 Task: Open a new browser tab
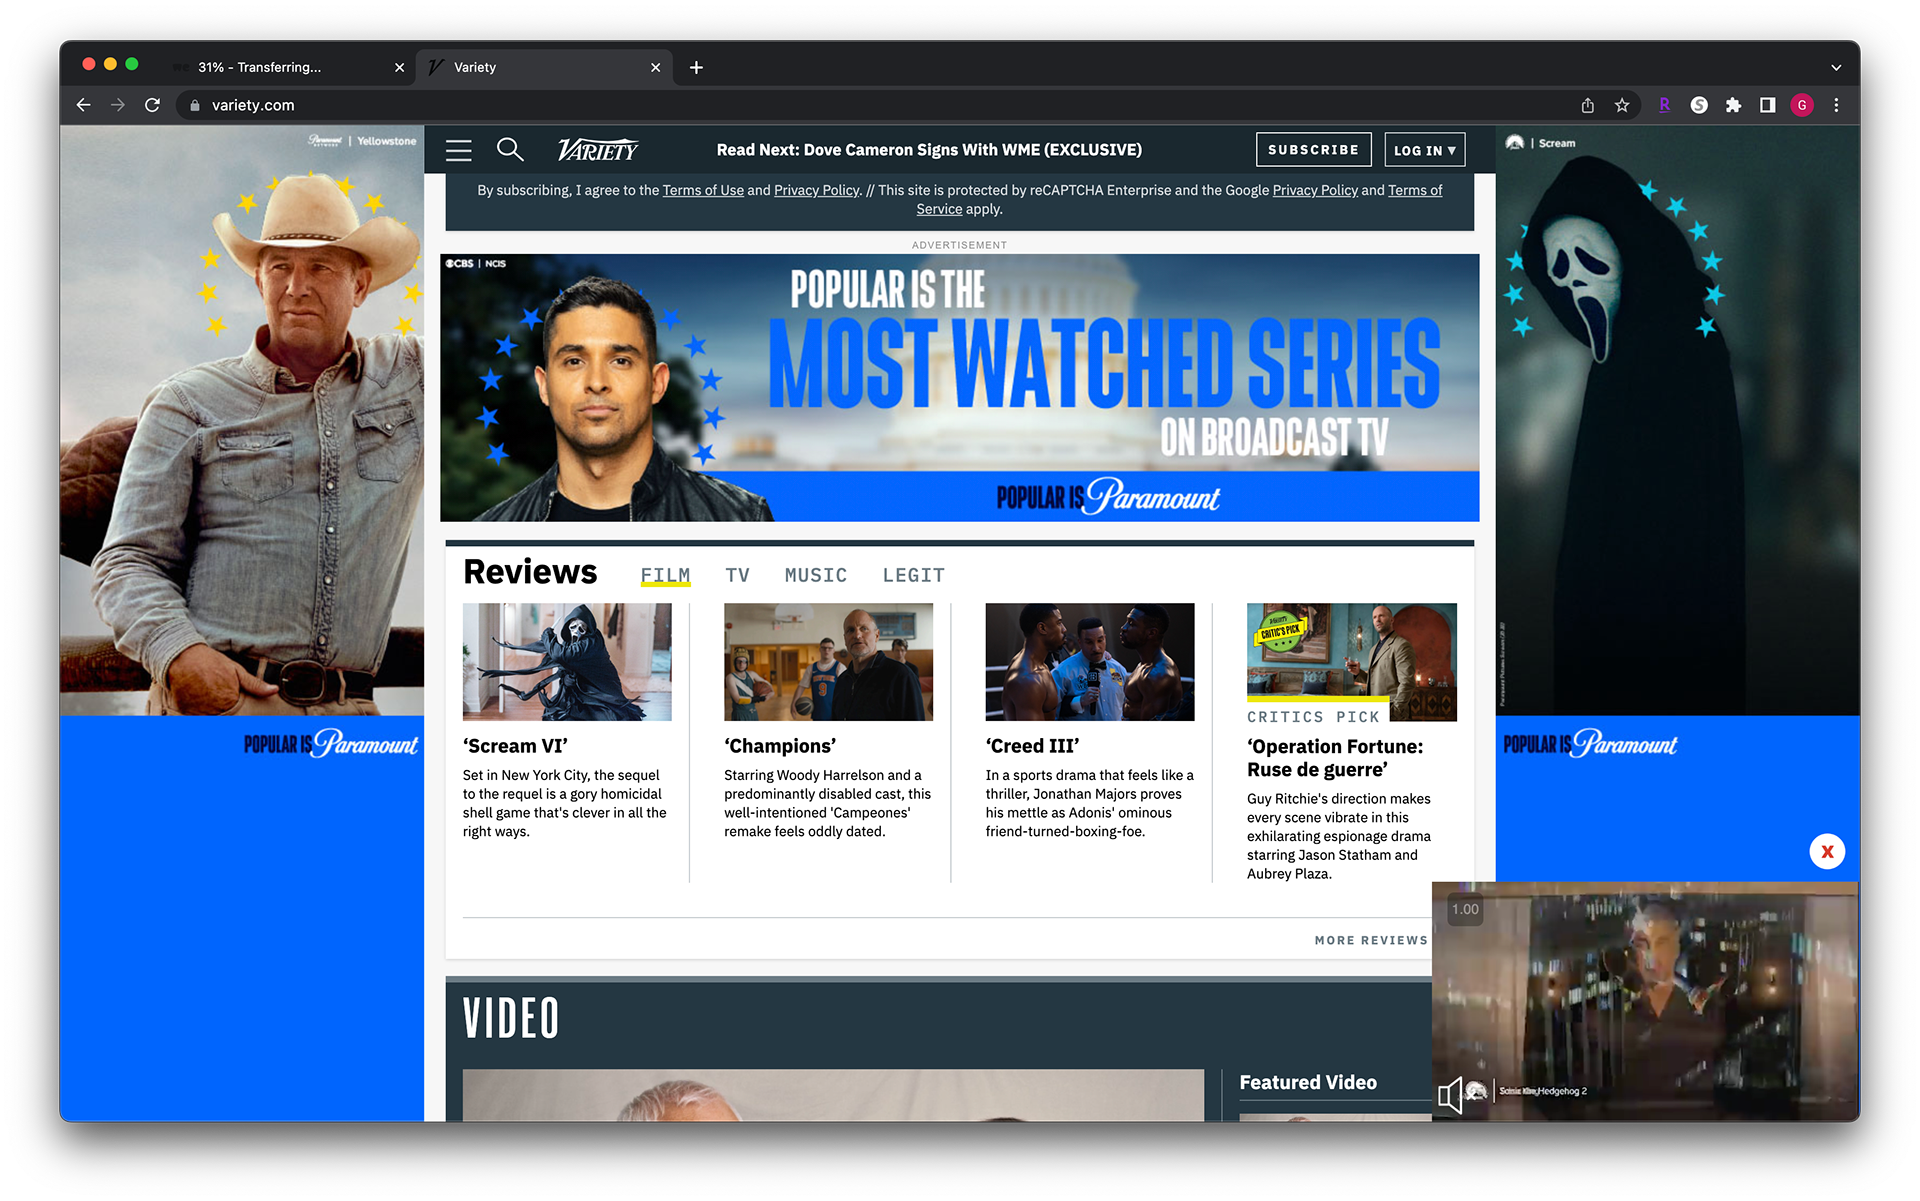[x=696, y=67]
